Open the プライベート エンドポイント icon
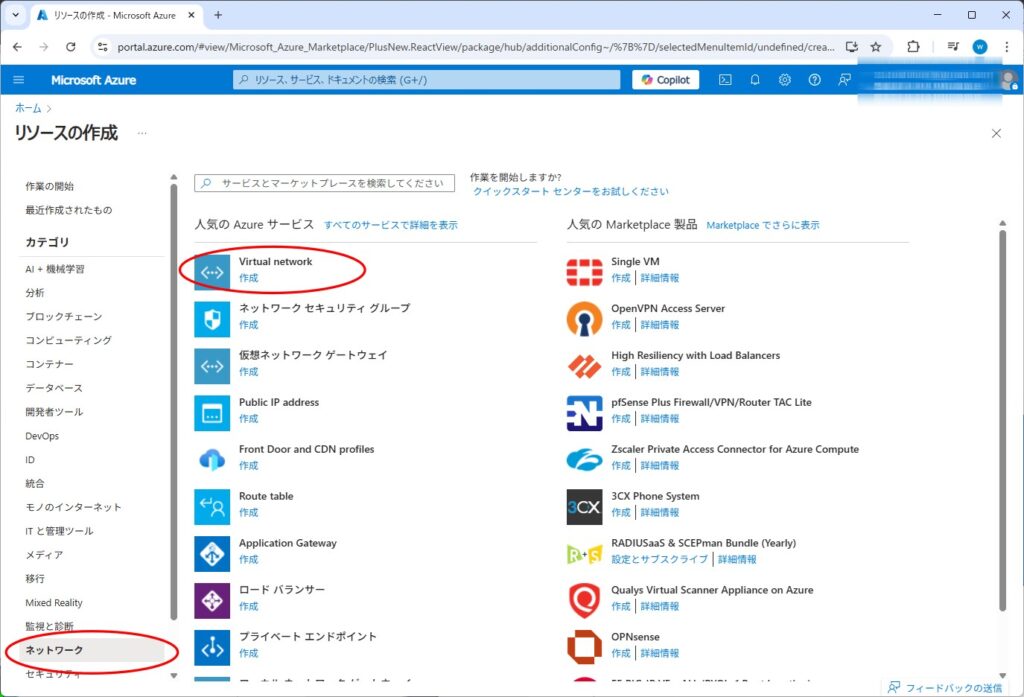This screenshot has width=1024, height=697. coord(212,648)
